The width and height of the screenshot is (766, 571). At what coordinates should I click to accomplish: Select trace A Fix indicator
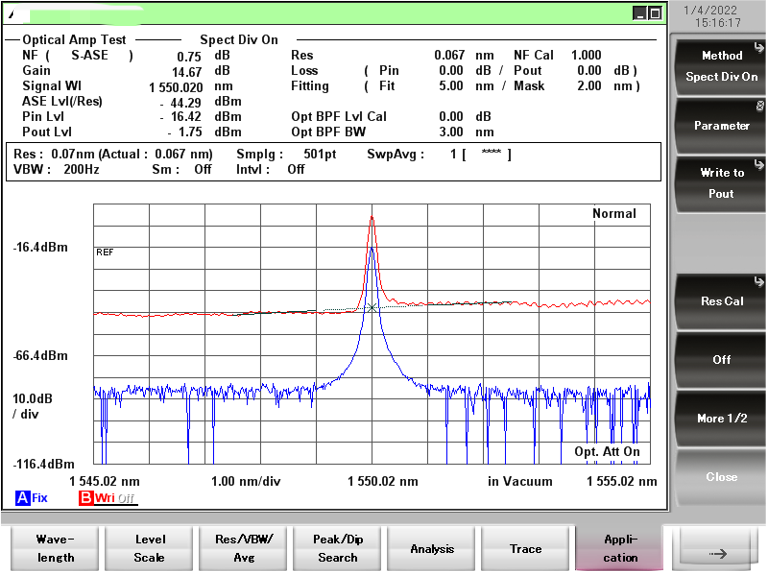(x=31, y=497)
